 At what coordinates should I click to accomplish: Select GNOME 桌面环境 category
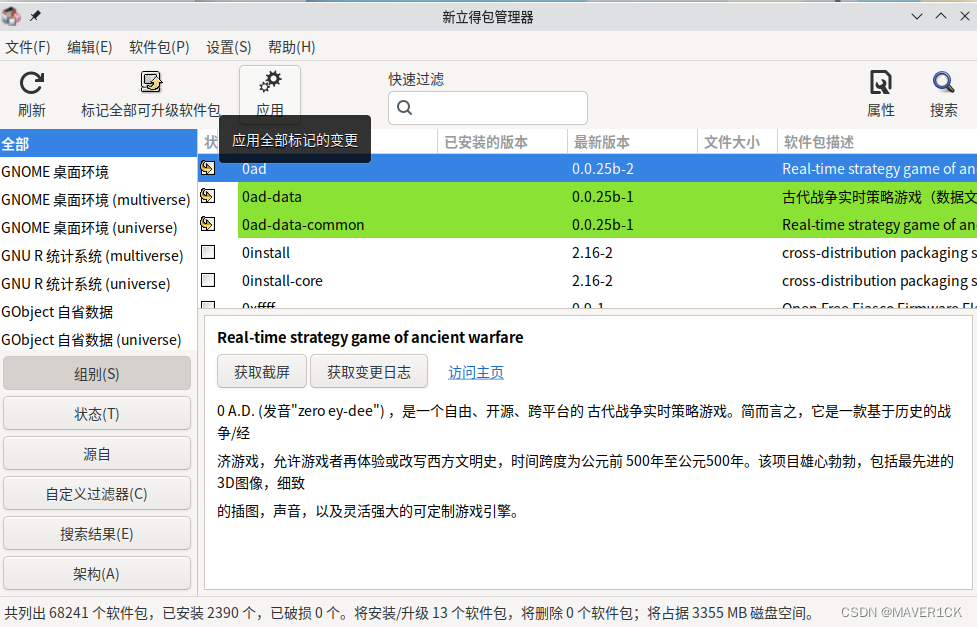point(98,171)
